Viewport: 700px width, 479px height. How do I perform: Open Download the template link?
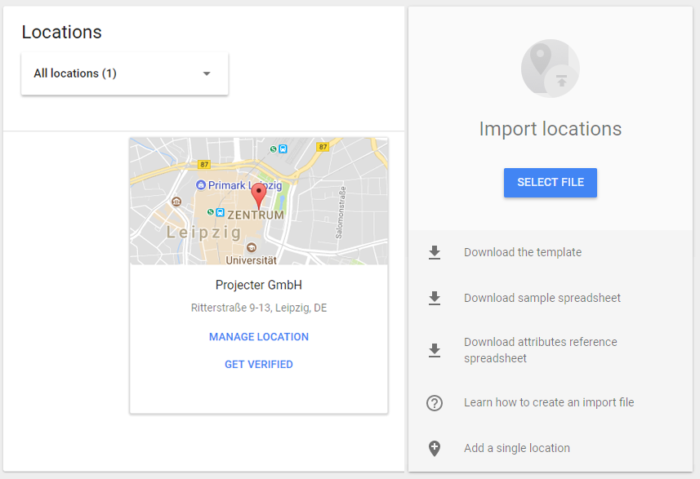coord(522,252)
